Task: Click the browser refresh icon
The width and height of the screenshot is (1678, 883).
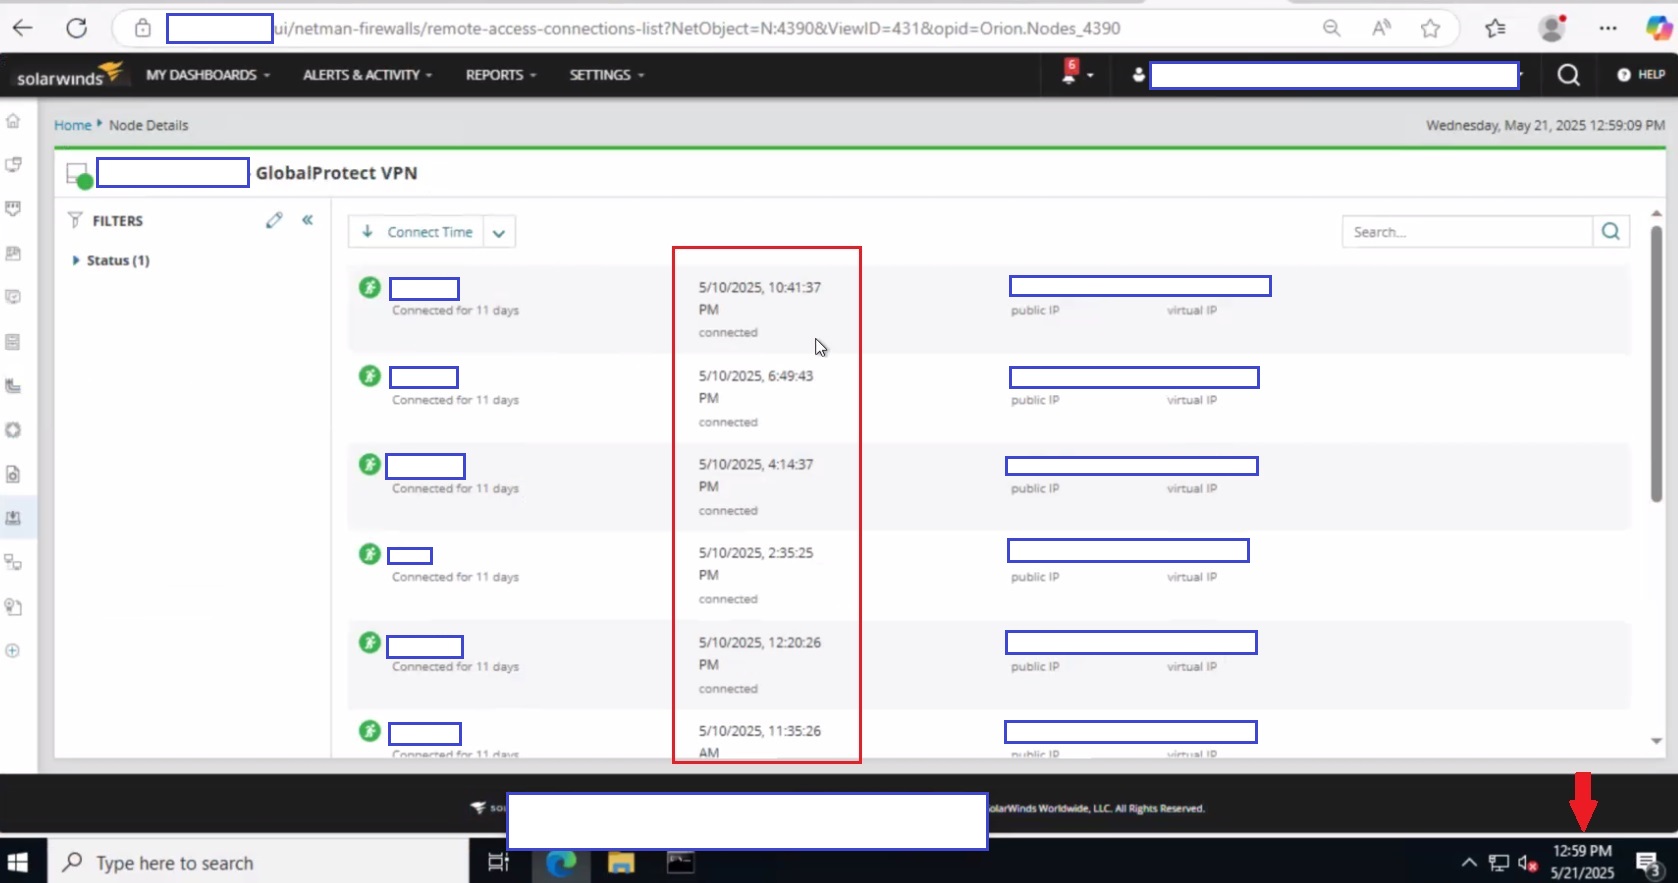Action: coord(76,28)
